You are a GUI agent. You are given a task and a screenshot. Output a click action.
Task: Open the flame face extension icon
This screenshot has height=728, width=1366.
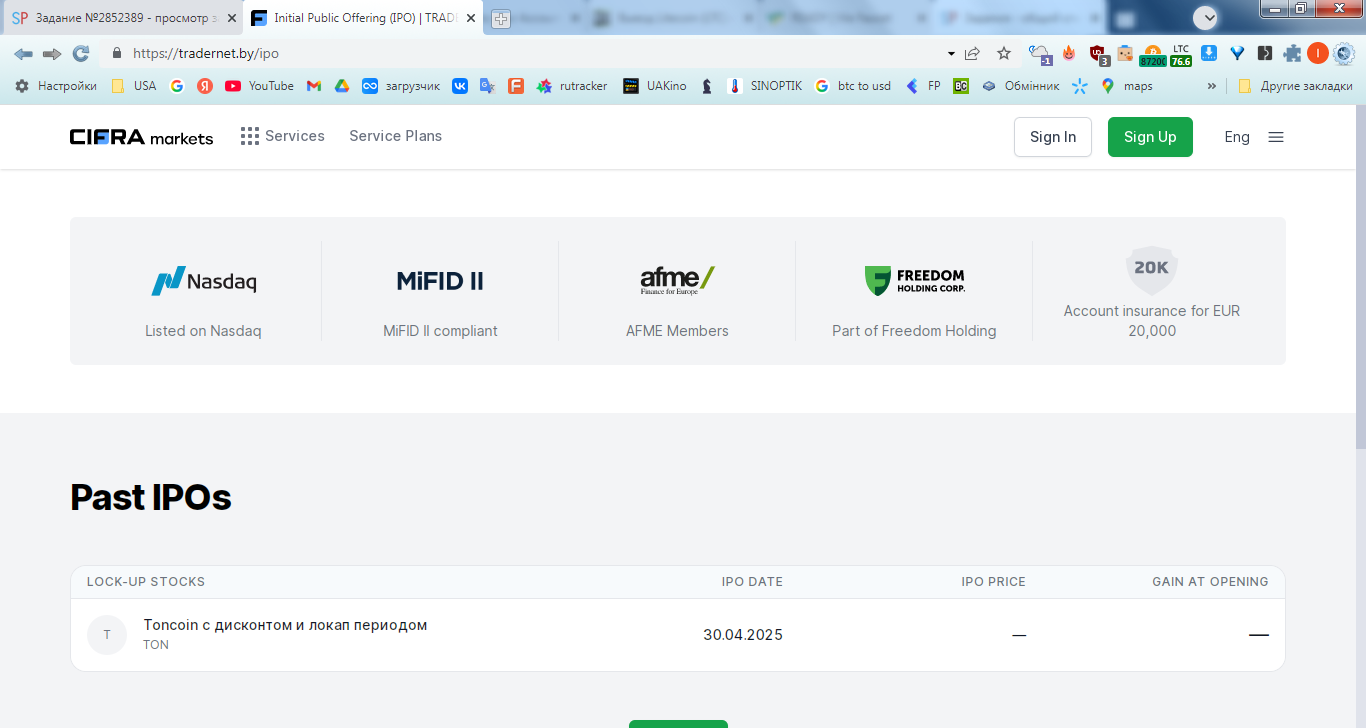click(1069, 53)
